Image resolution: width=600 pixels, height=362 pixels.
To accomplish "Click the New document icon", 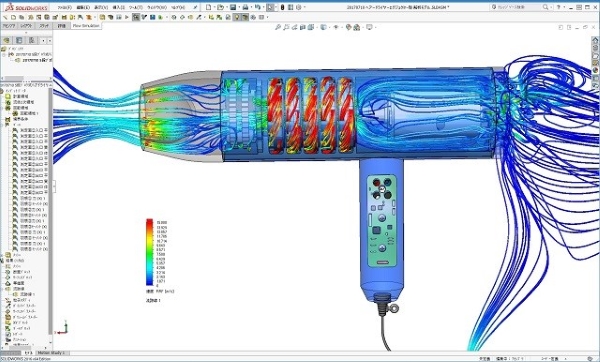I will [x=209, y=7].
